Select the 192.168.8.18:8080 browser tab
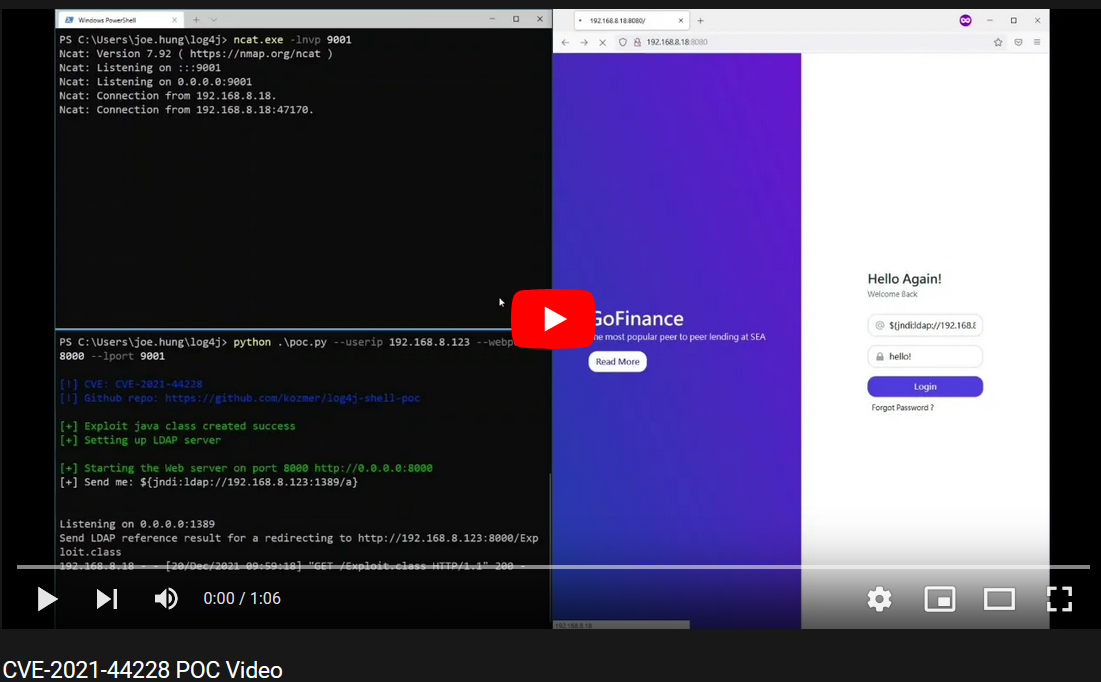Viewport: 1101px width, 682px height. coord(631,20)
